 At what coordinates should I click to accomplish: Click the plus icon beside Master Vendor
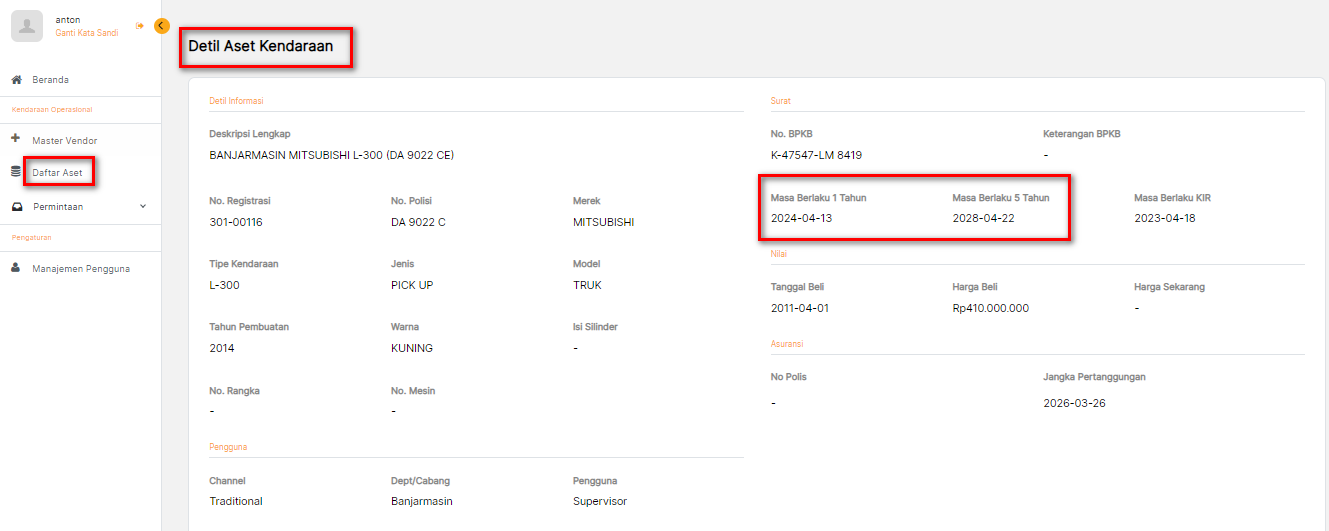point(15,140)
